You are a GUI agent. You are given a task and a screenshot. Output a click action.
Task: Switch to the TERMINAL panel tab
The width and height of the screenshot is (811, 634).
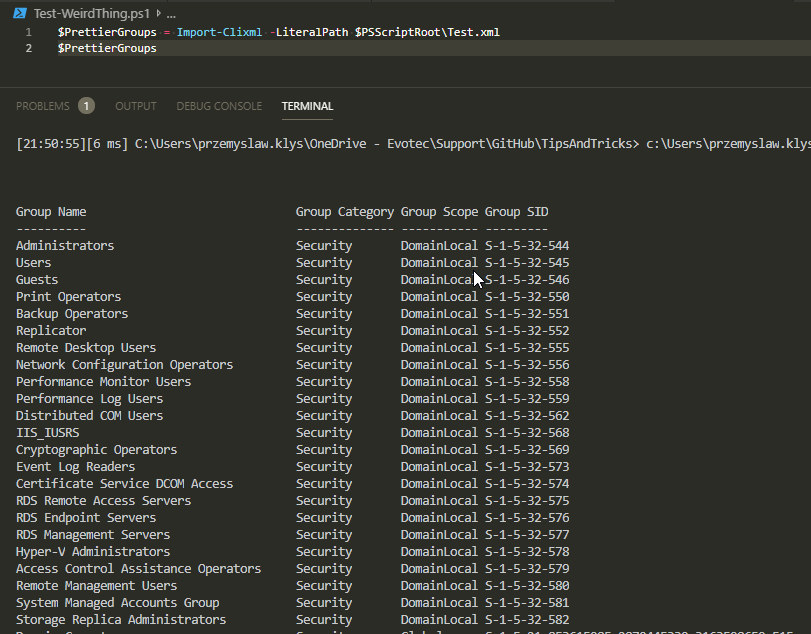(x=306, y=105)
